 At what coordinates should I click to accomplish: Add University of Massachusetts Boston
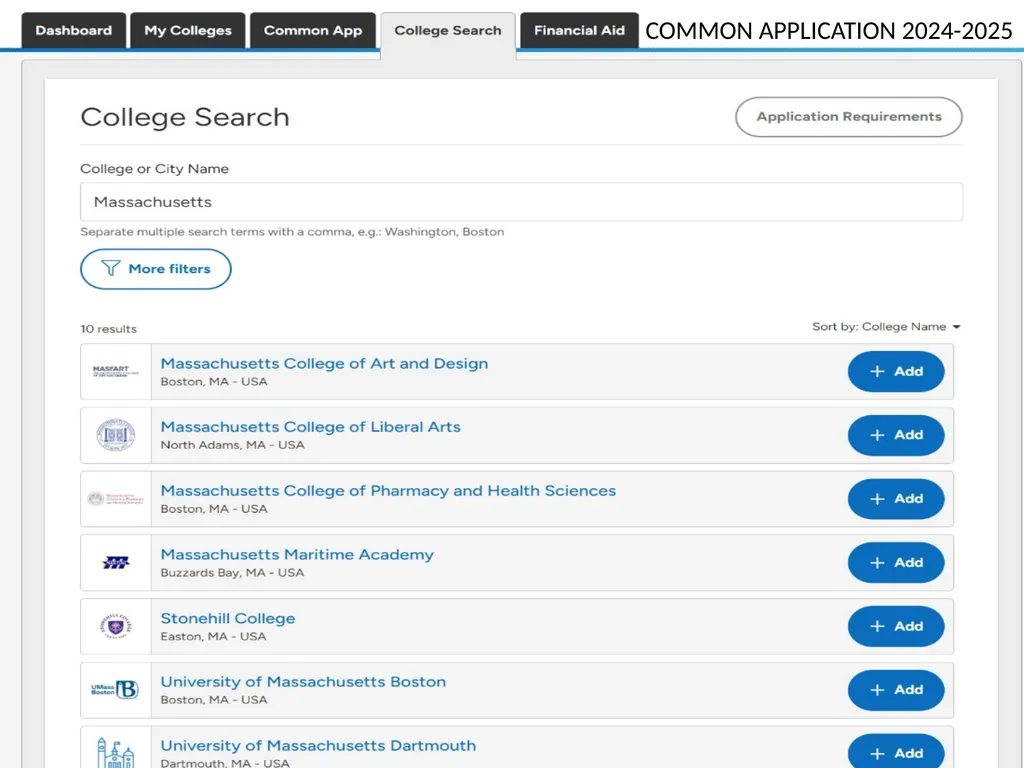click(x=896, y=690)
